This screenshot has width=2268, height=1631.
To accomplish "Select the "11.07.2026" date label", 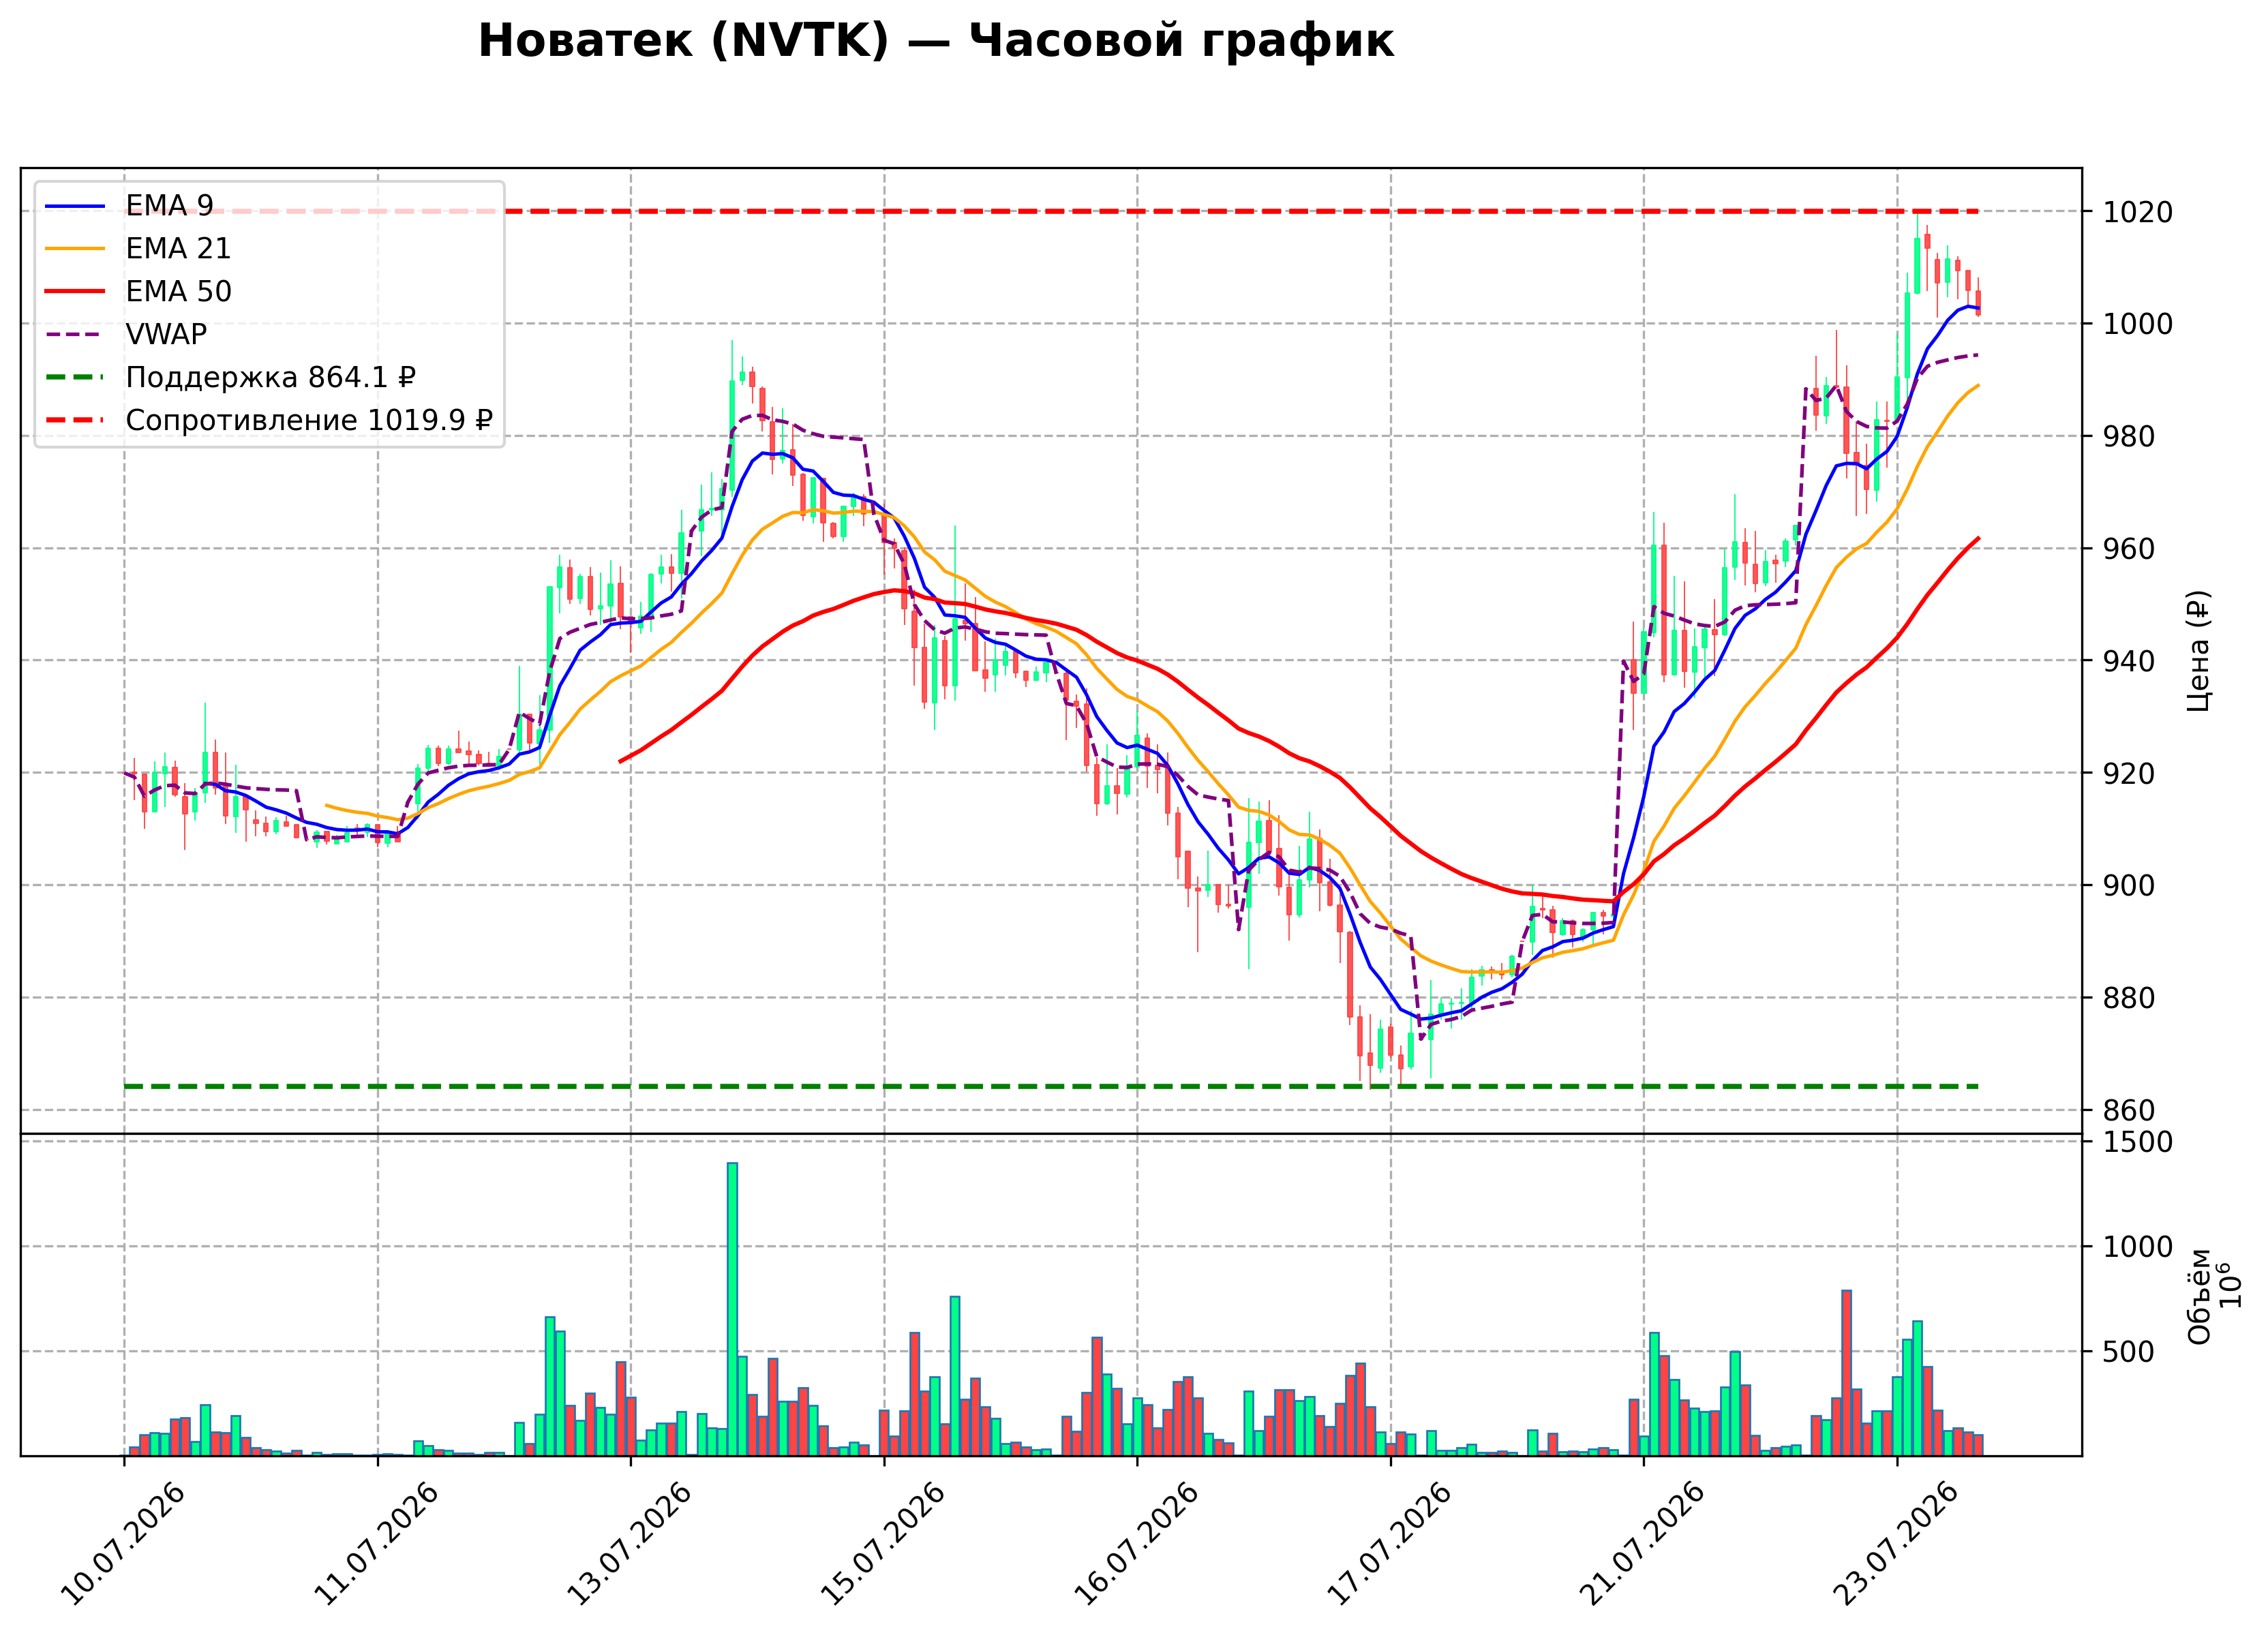I will coord(376,1545).
